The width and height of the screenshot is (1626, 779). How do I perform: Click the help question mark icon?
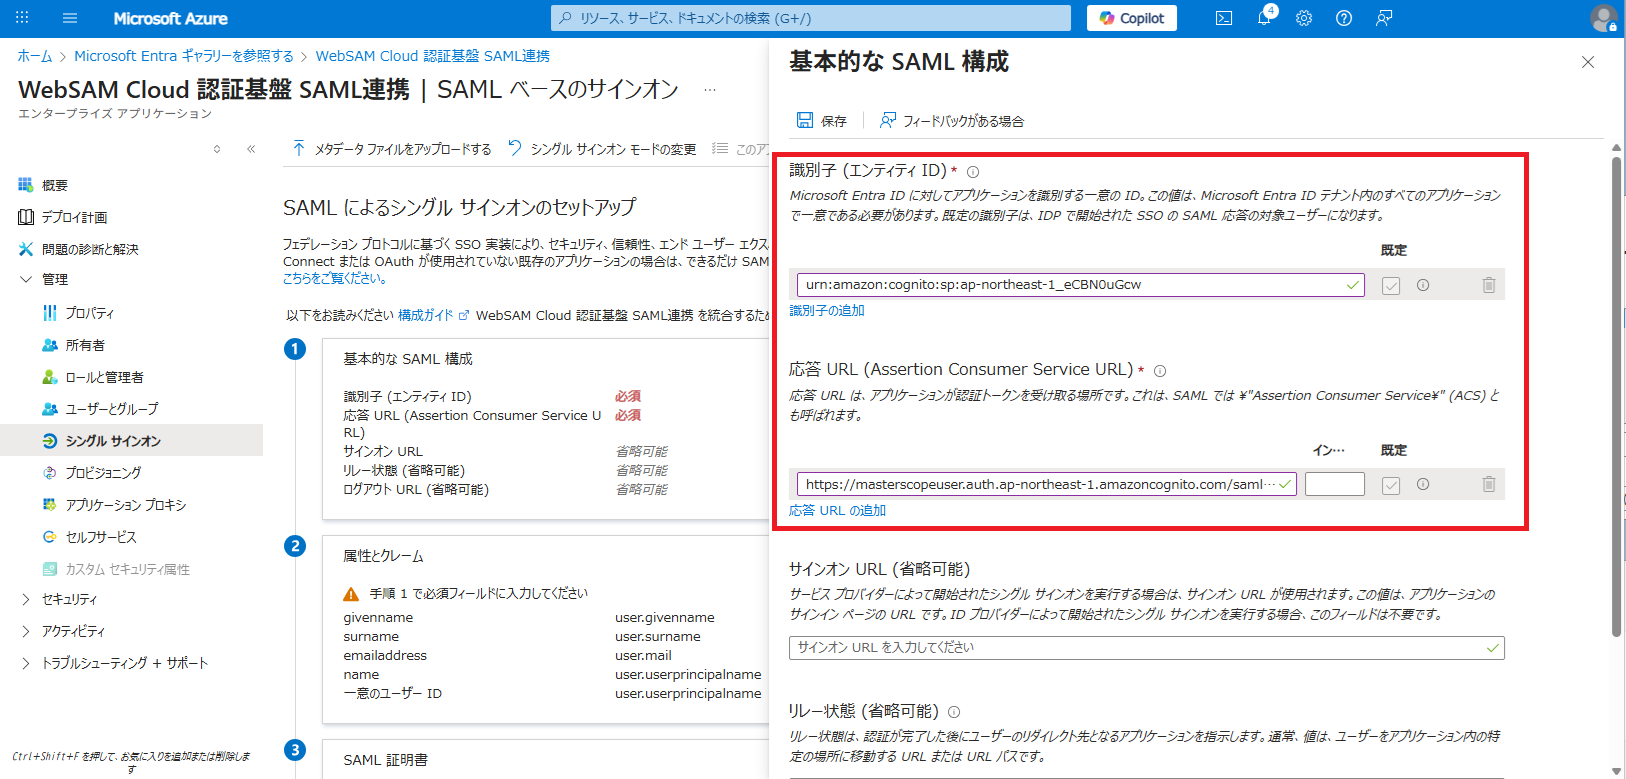tap(1344, 18)
